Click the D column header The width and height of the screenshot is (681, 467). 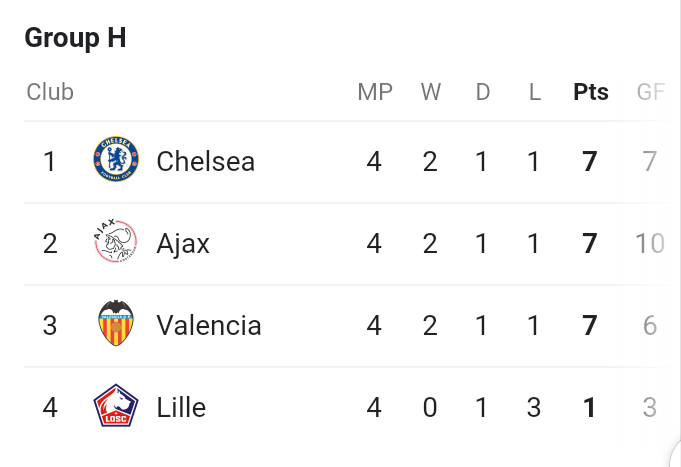point(483,92)
